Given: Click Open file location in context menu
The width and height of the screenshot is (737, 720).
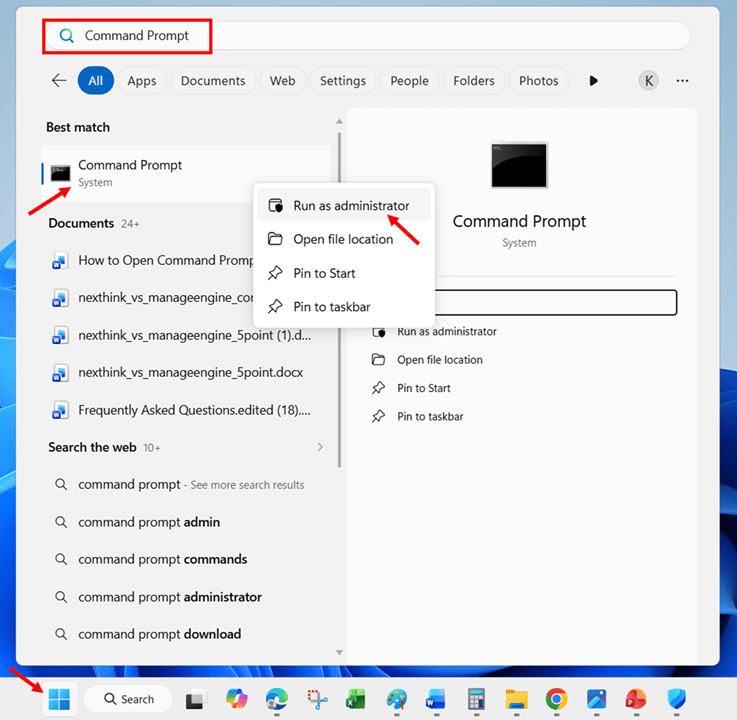Looking at the screenshot, I should point(342,239).
